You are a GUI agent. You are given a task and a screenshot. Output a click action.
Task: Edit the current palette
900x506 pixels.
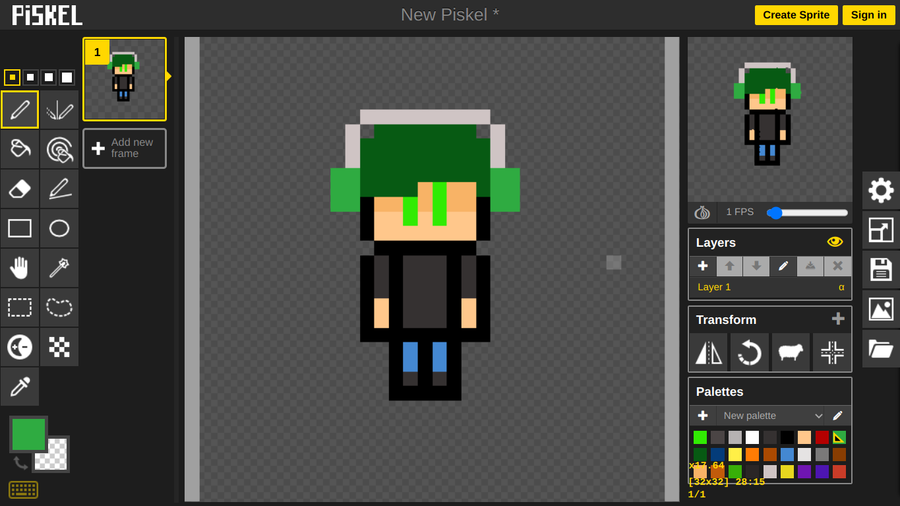click(x=838, y=415)
